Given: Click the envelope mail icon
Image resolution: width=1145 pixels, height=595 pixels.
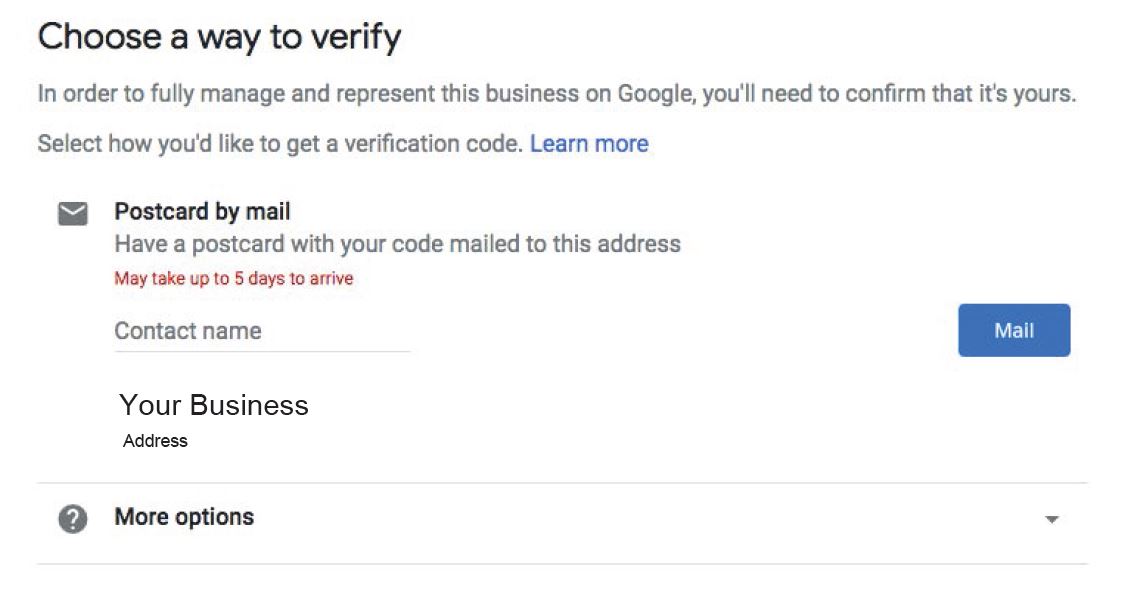Looking at the screenshot, I should [73, 213].
